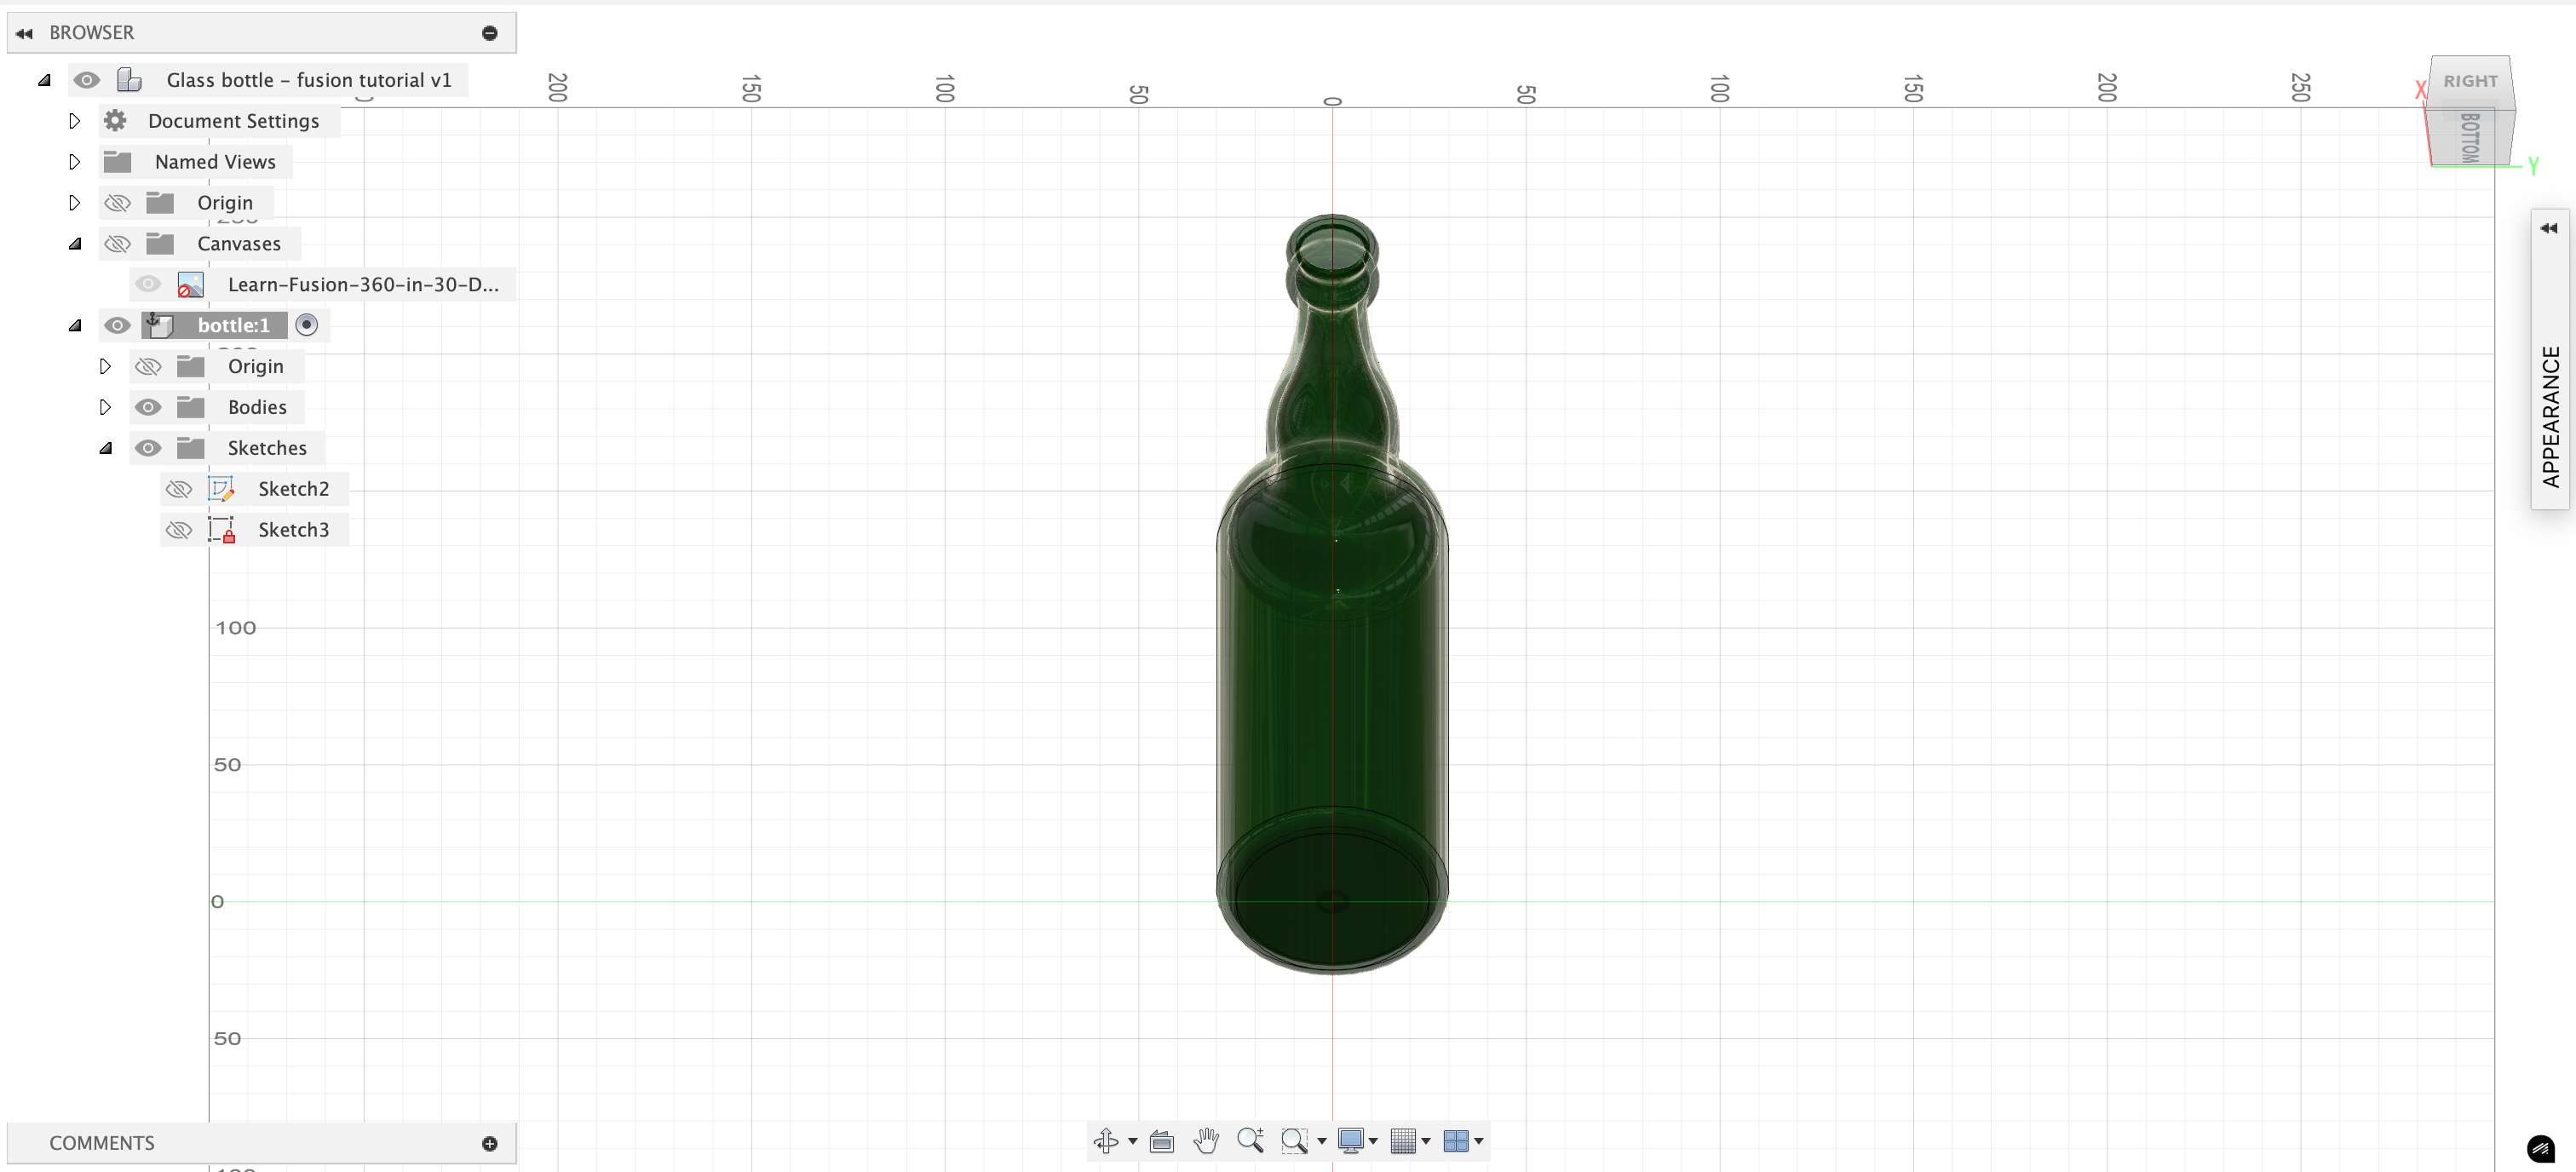Collapse the Sketches folder
2576x1172 pixels.
click(x=105, y=448)
